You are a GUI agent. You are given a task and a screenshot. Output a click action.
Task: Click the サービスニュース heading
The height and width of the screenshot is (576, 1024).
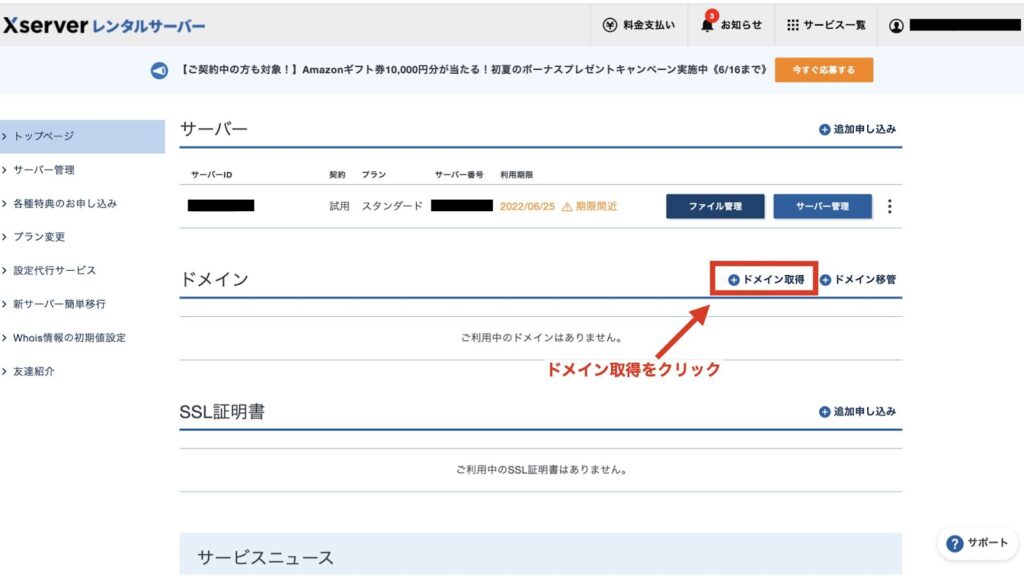pos(265,558)
